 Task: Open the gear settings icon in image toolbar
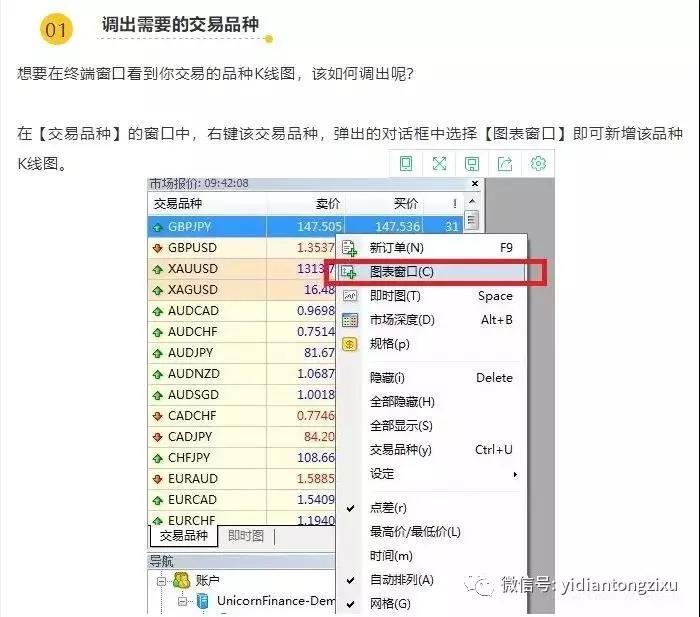point(538,164)
